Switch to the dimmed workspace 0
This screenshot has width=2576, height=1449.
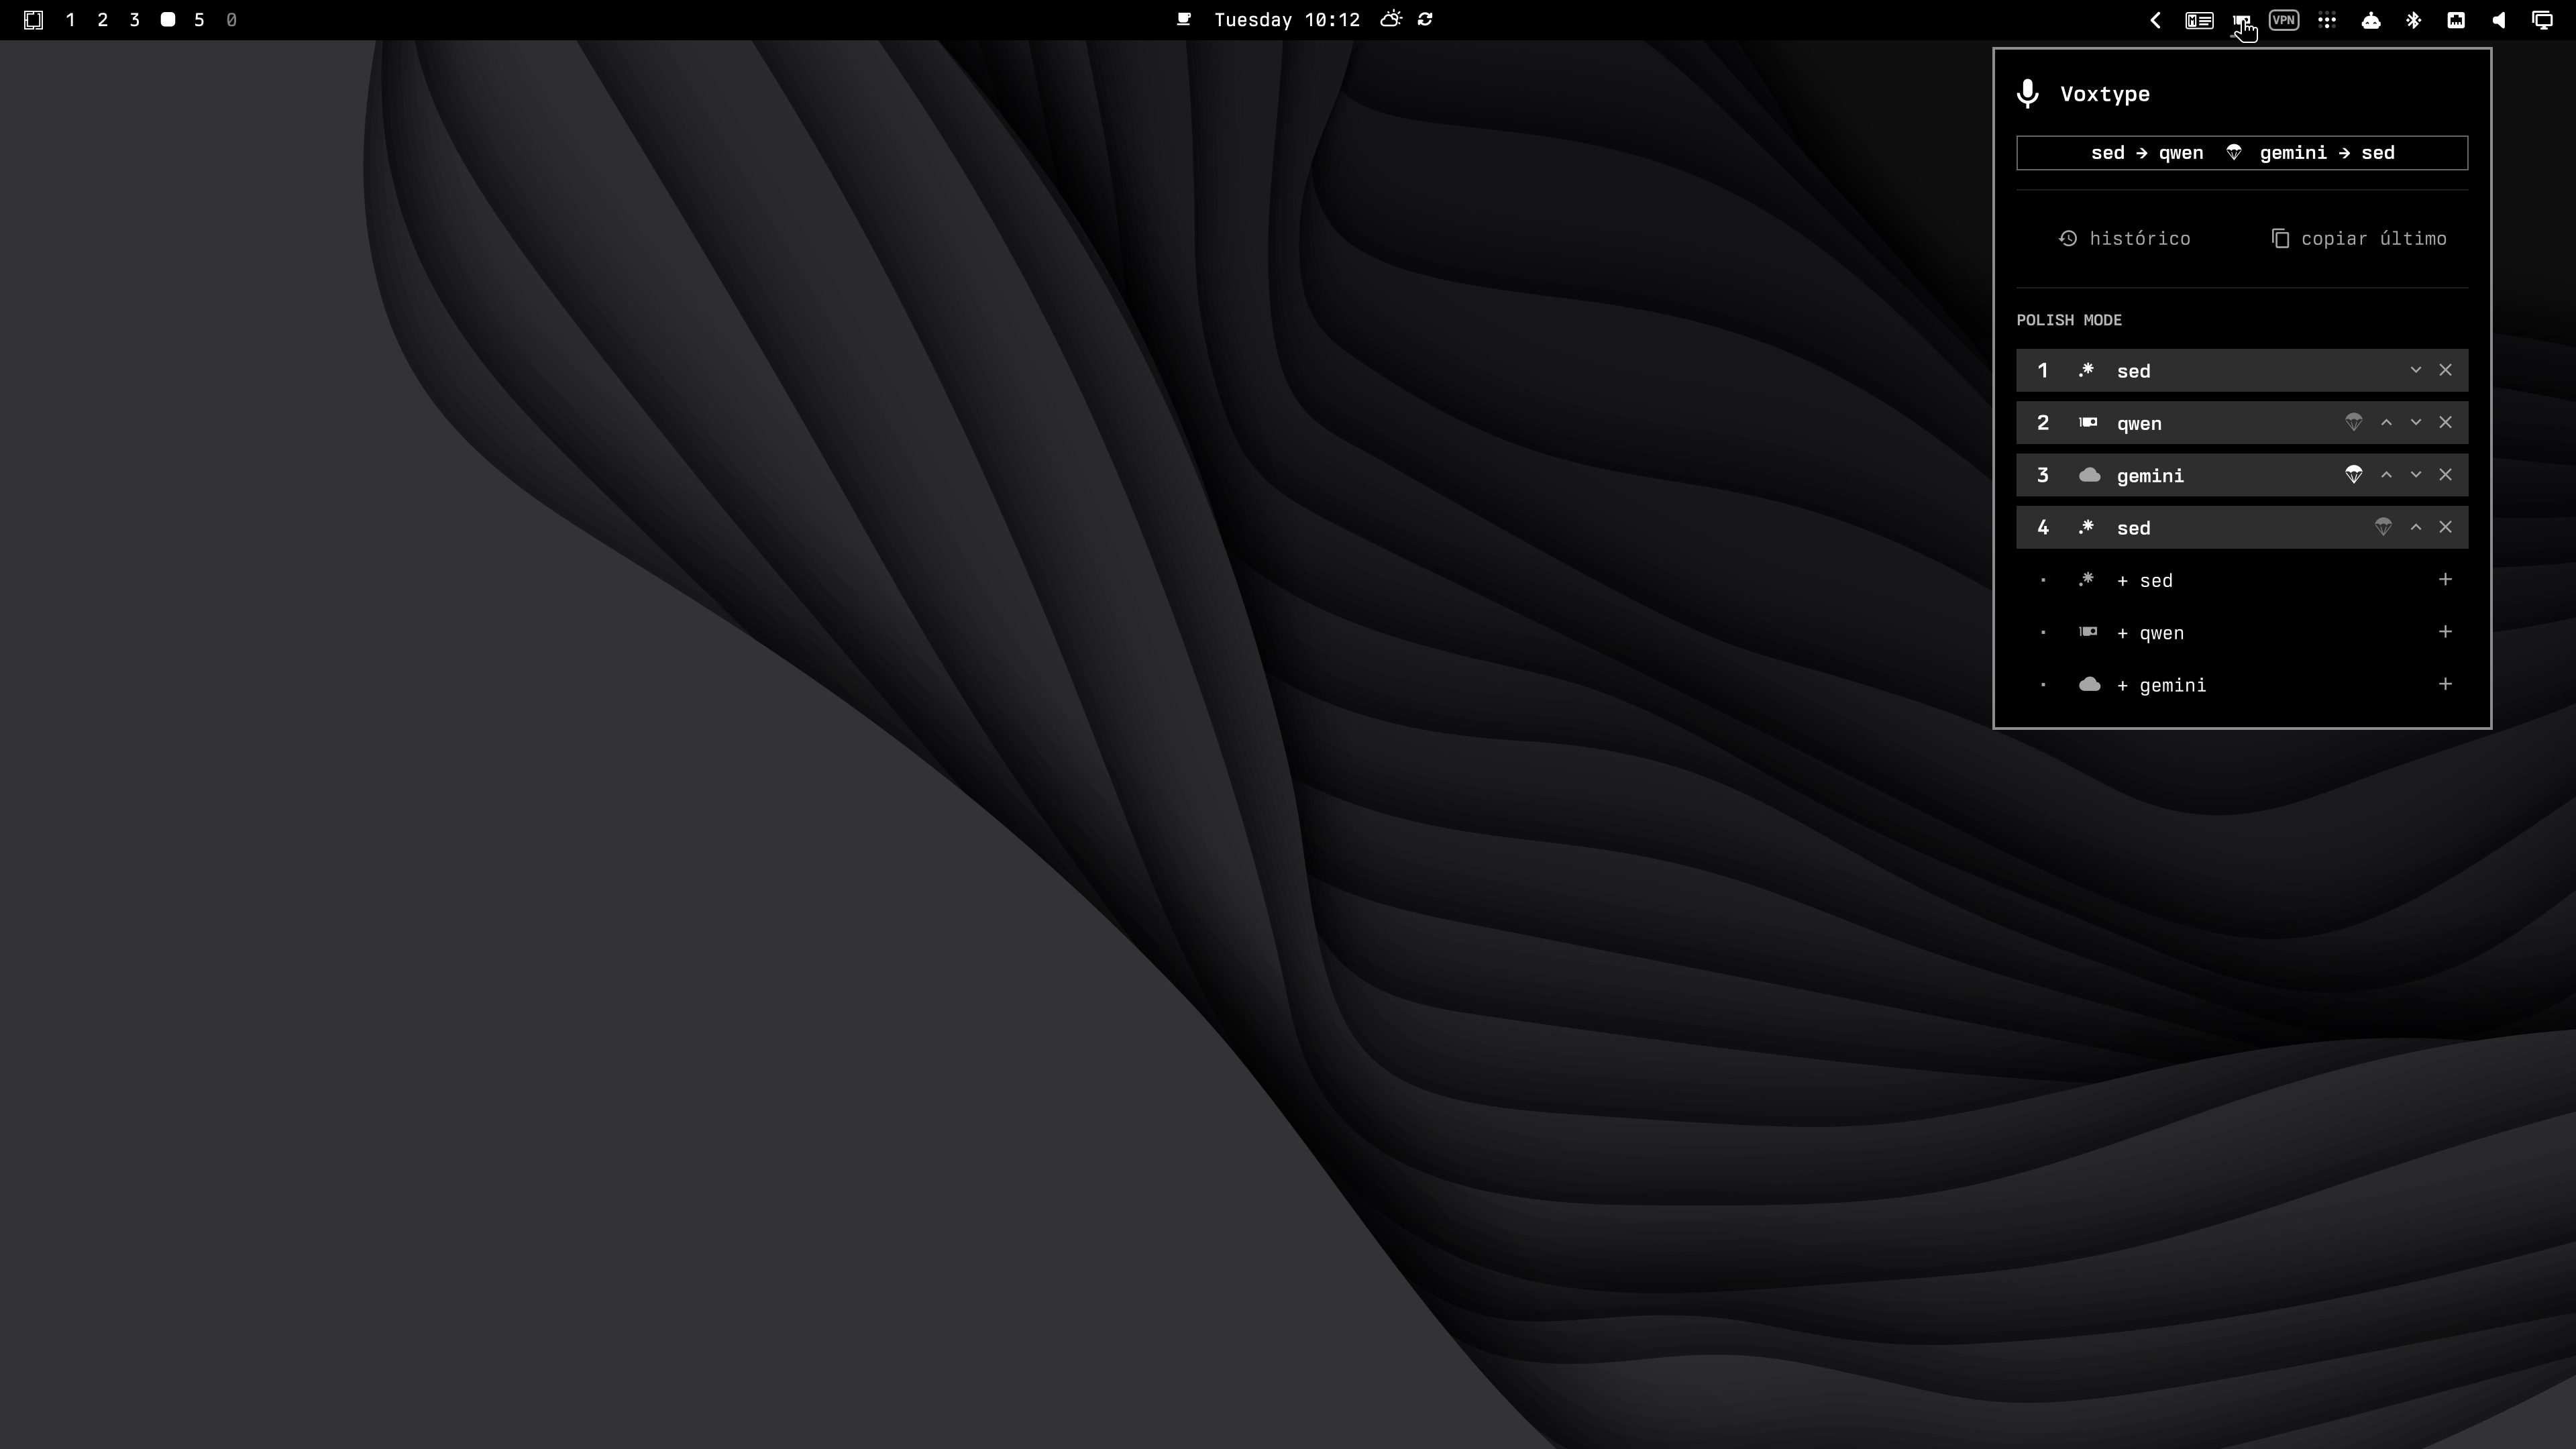click(231, 20)
